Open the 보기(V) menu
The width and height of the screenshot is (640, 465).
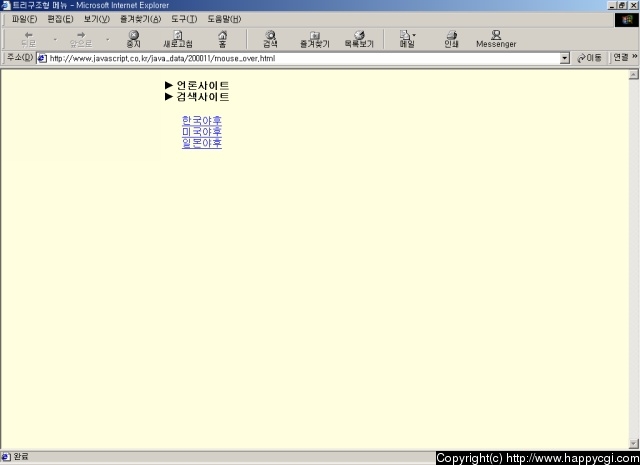[x=97, y=19]
